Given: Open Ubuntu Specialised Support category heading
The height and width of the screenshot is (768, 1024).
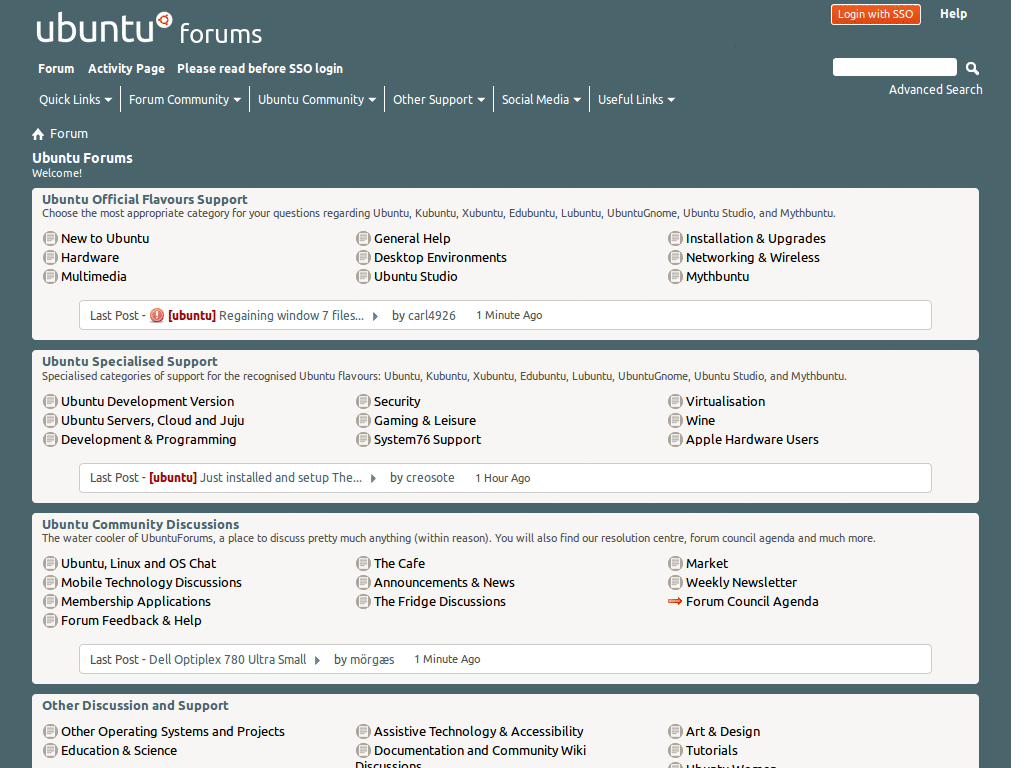Looking at the screenshot, I should point(130,361).
